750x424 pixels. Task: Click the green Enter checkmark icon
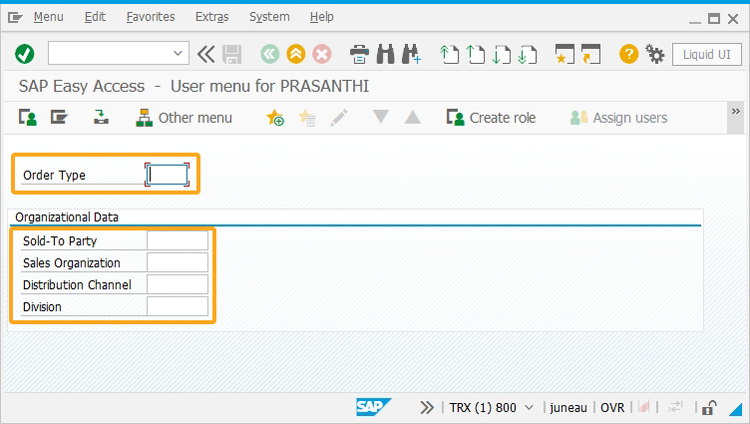(24, 54)
